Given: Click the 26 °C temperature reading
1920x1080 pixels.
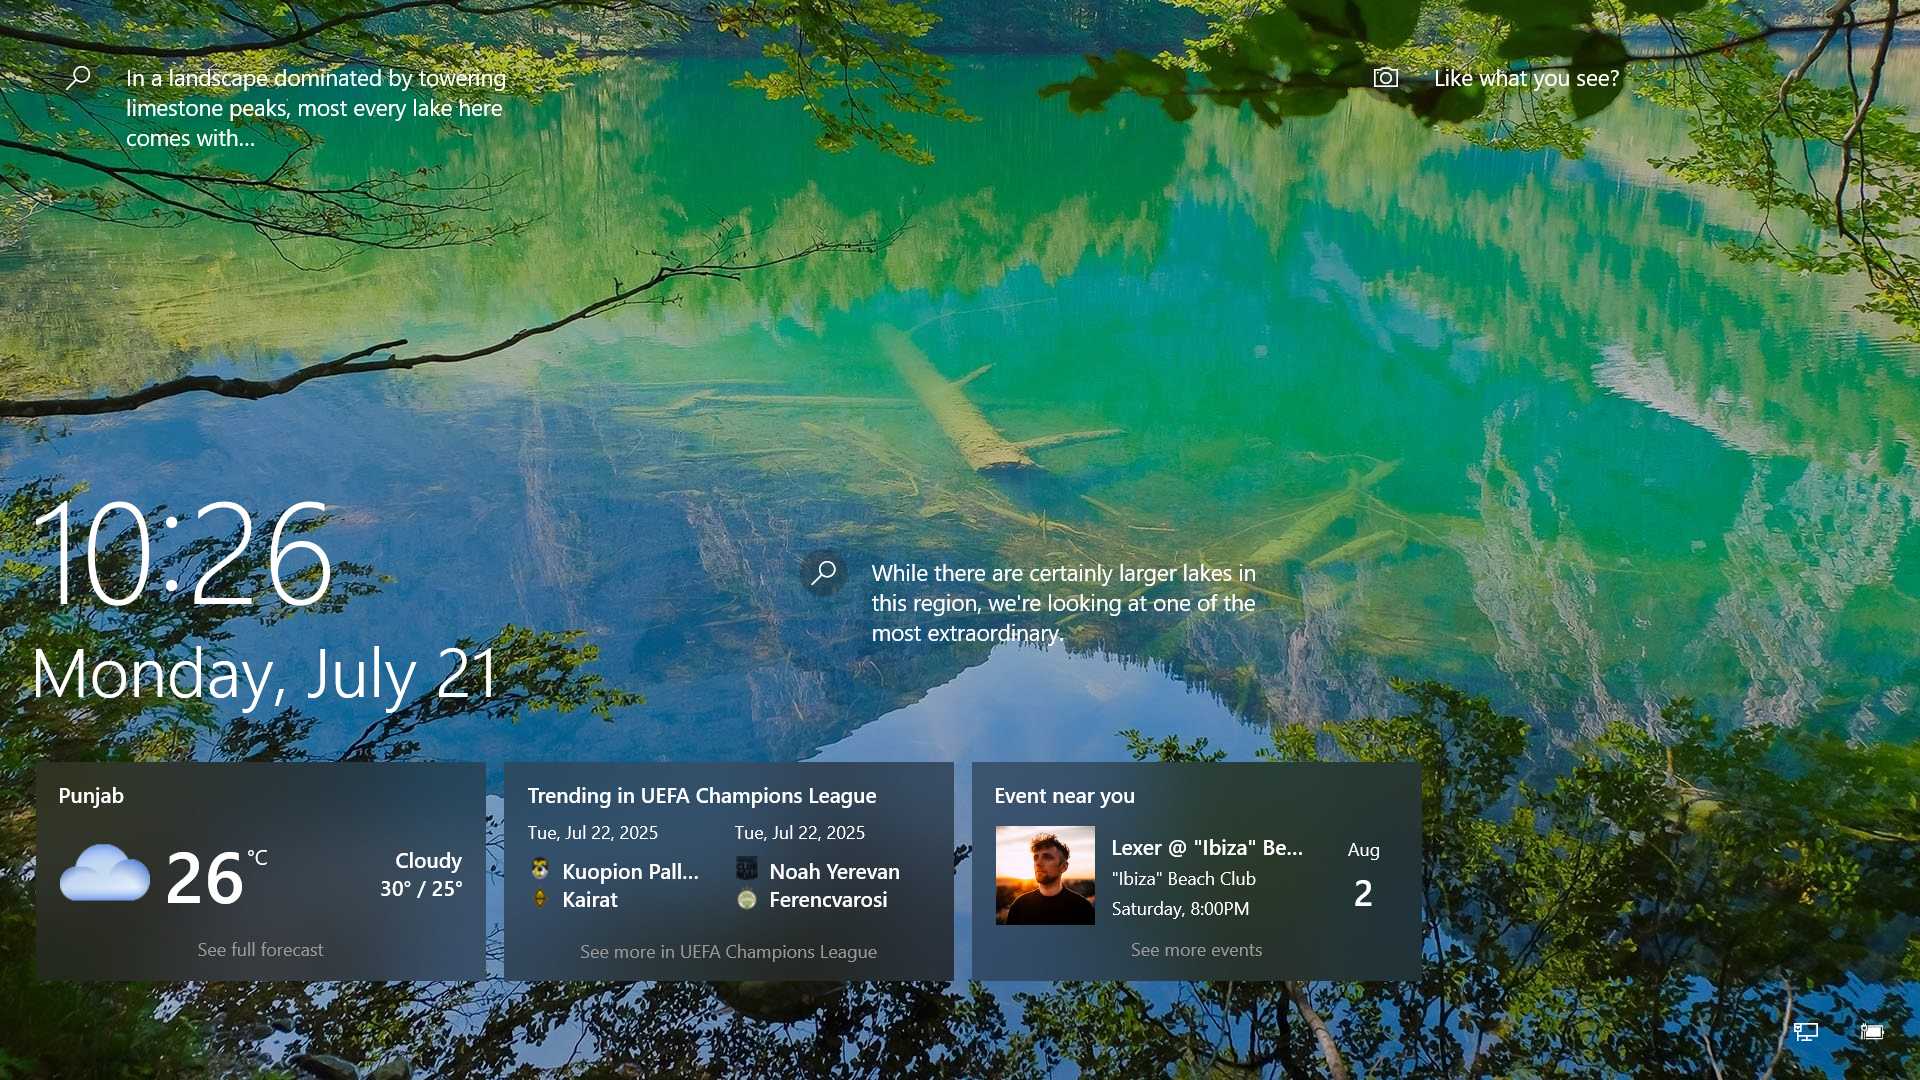Looking at the screenshot, I should [x=216, y=877].
